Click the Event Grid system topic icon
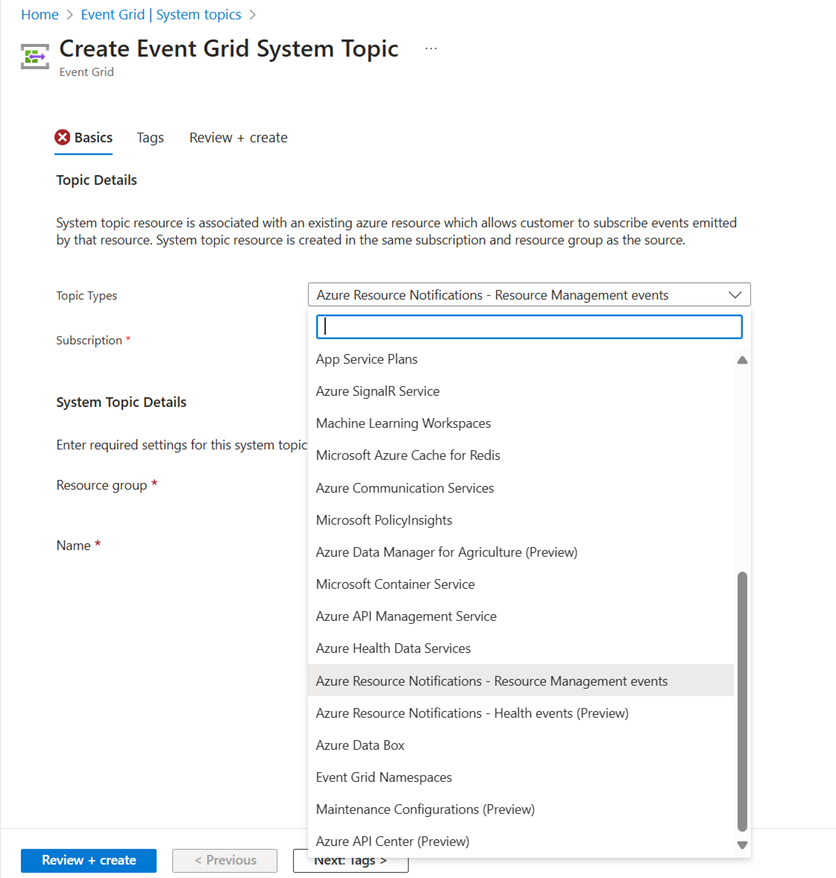The height and width of the screenshot is (878, 836). click(35, 56)
